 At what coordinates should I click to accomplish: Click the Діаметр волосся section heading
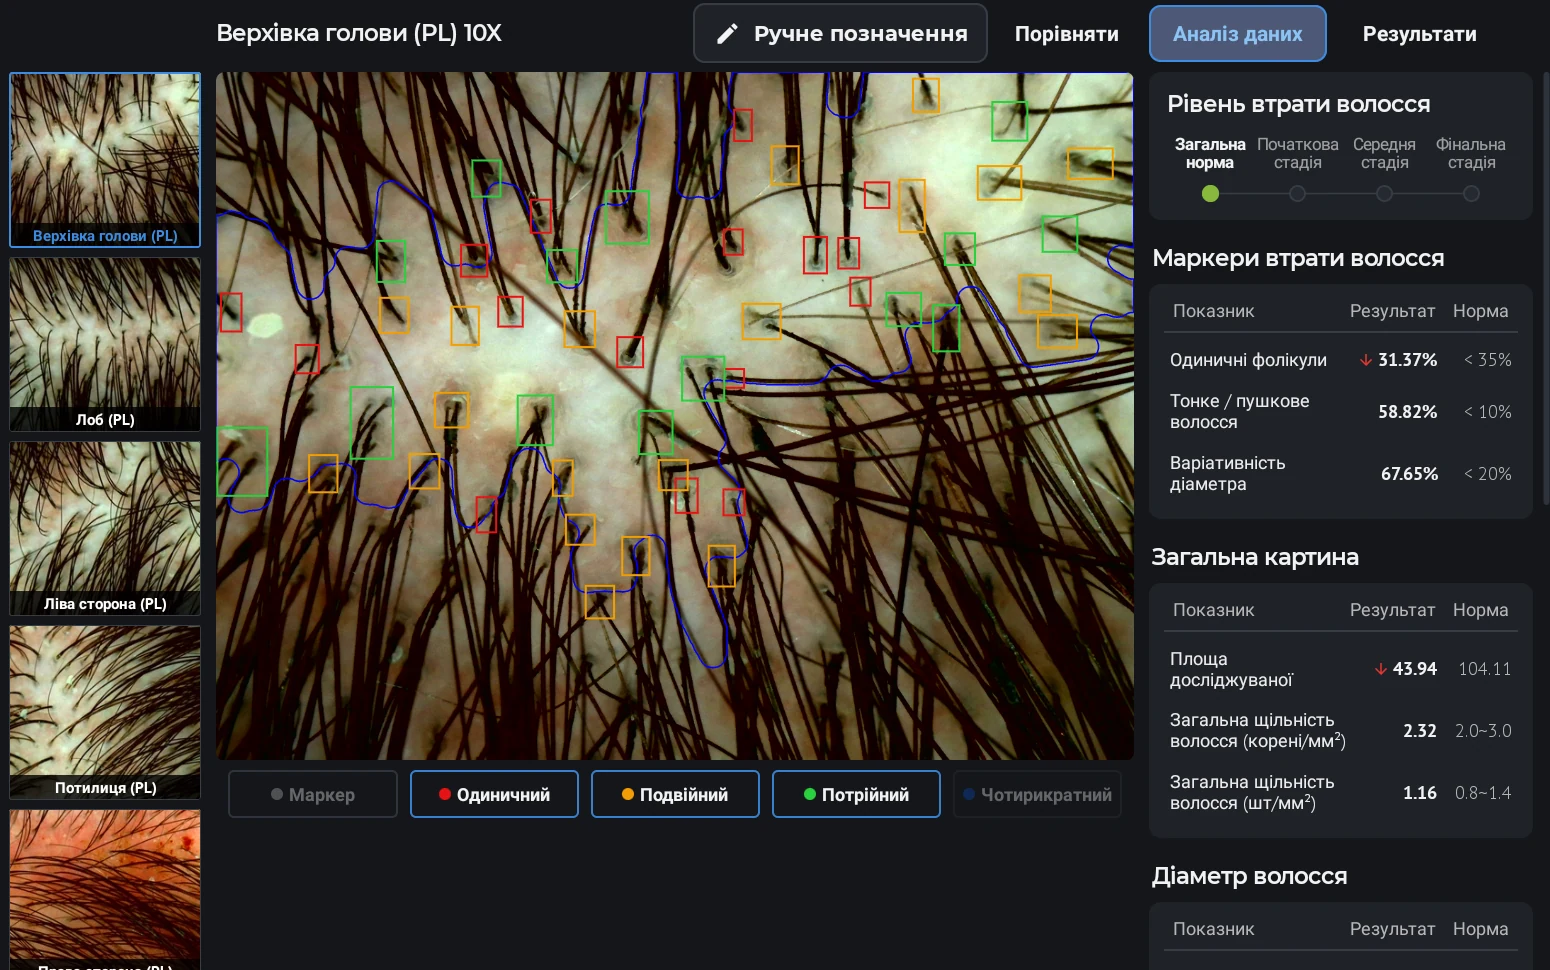pyautogui.click(x=1249, y=876)
